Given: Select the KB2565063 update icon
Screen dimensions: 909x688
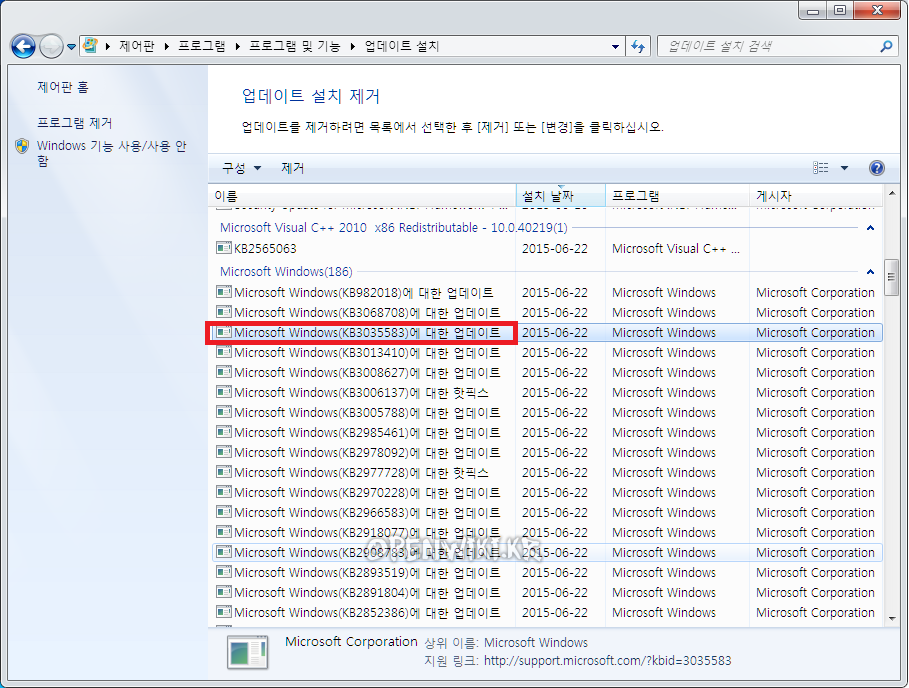Looking at the screenshot, I should 224,248.
